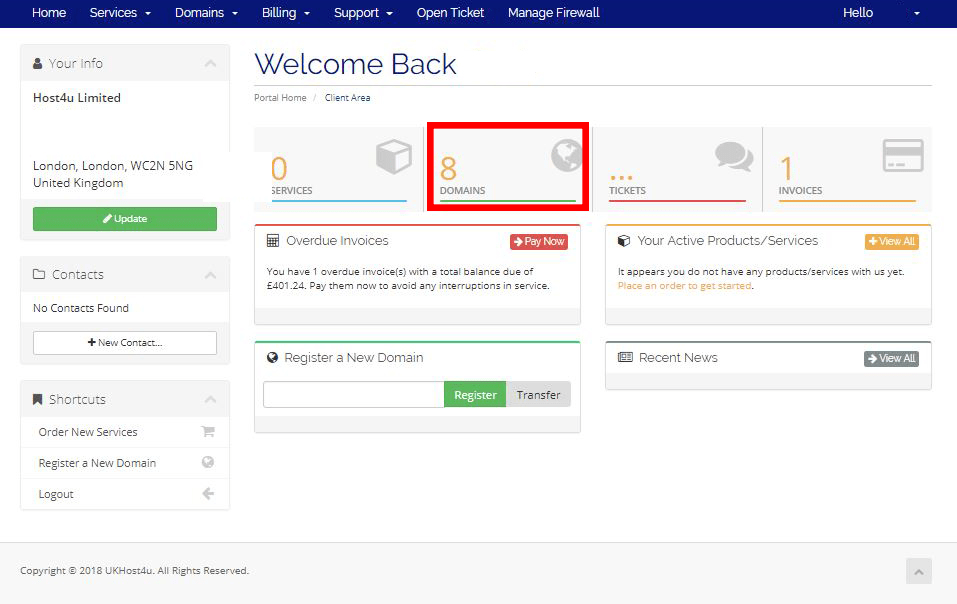Click the Invoices credit card icon

(x=903, y=155)
